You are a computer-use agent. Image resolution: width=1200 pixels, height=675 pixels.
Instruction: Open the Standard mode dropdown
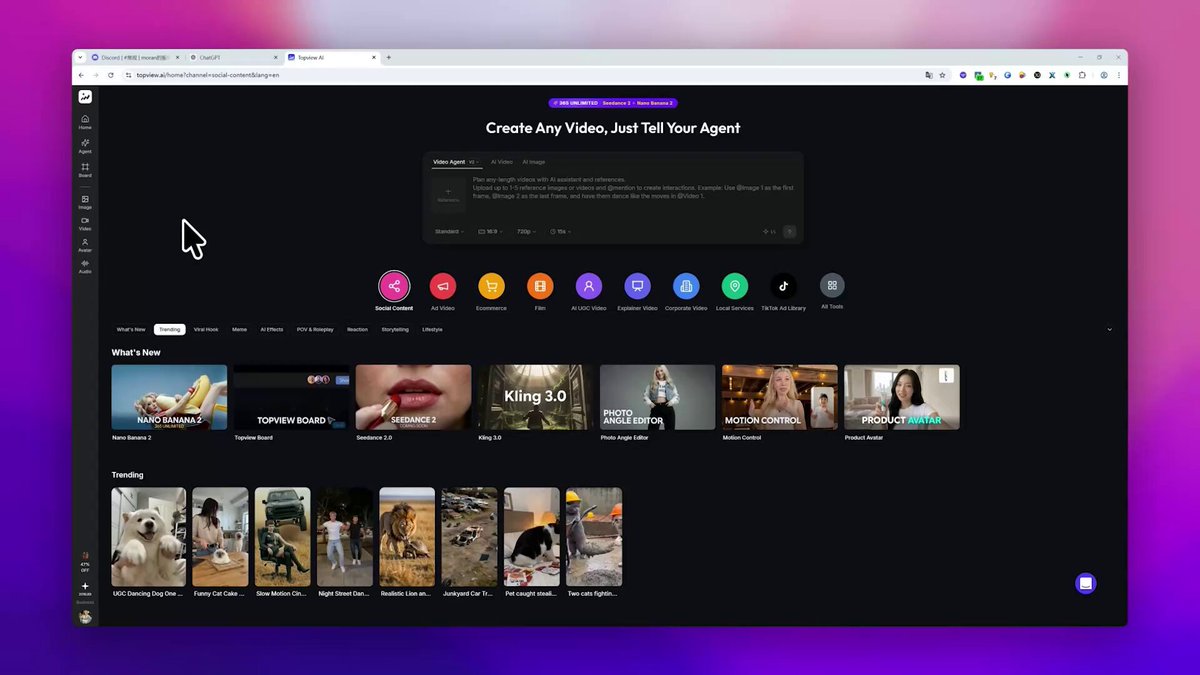pos(450,231)
